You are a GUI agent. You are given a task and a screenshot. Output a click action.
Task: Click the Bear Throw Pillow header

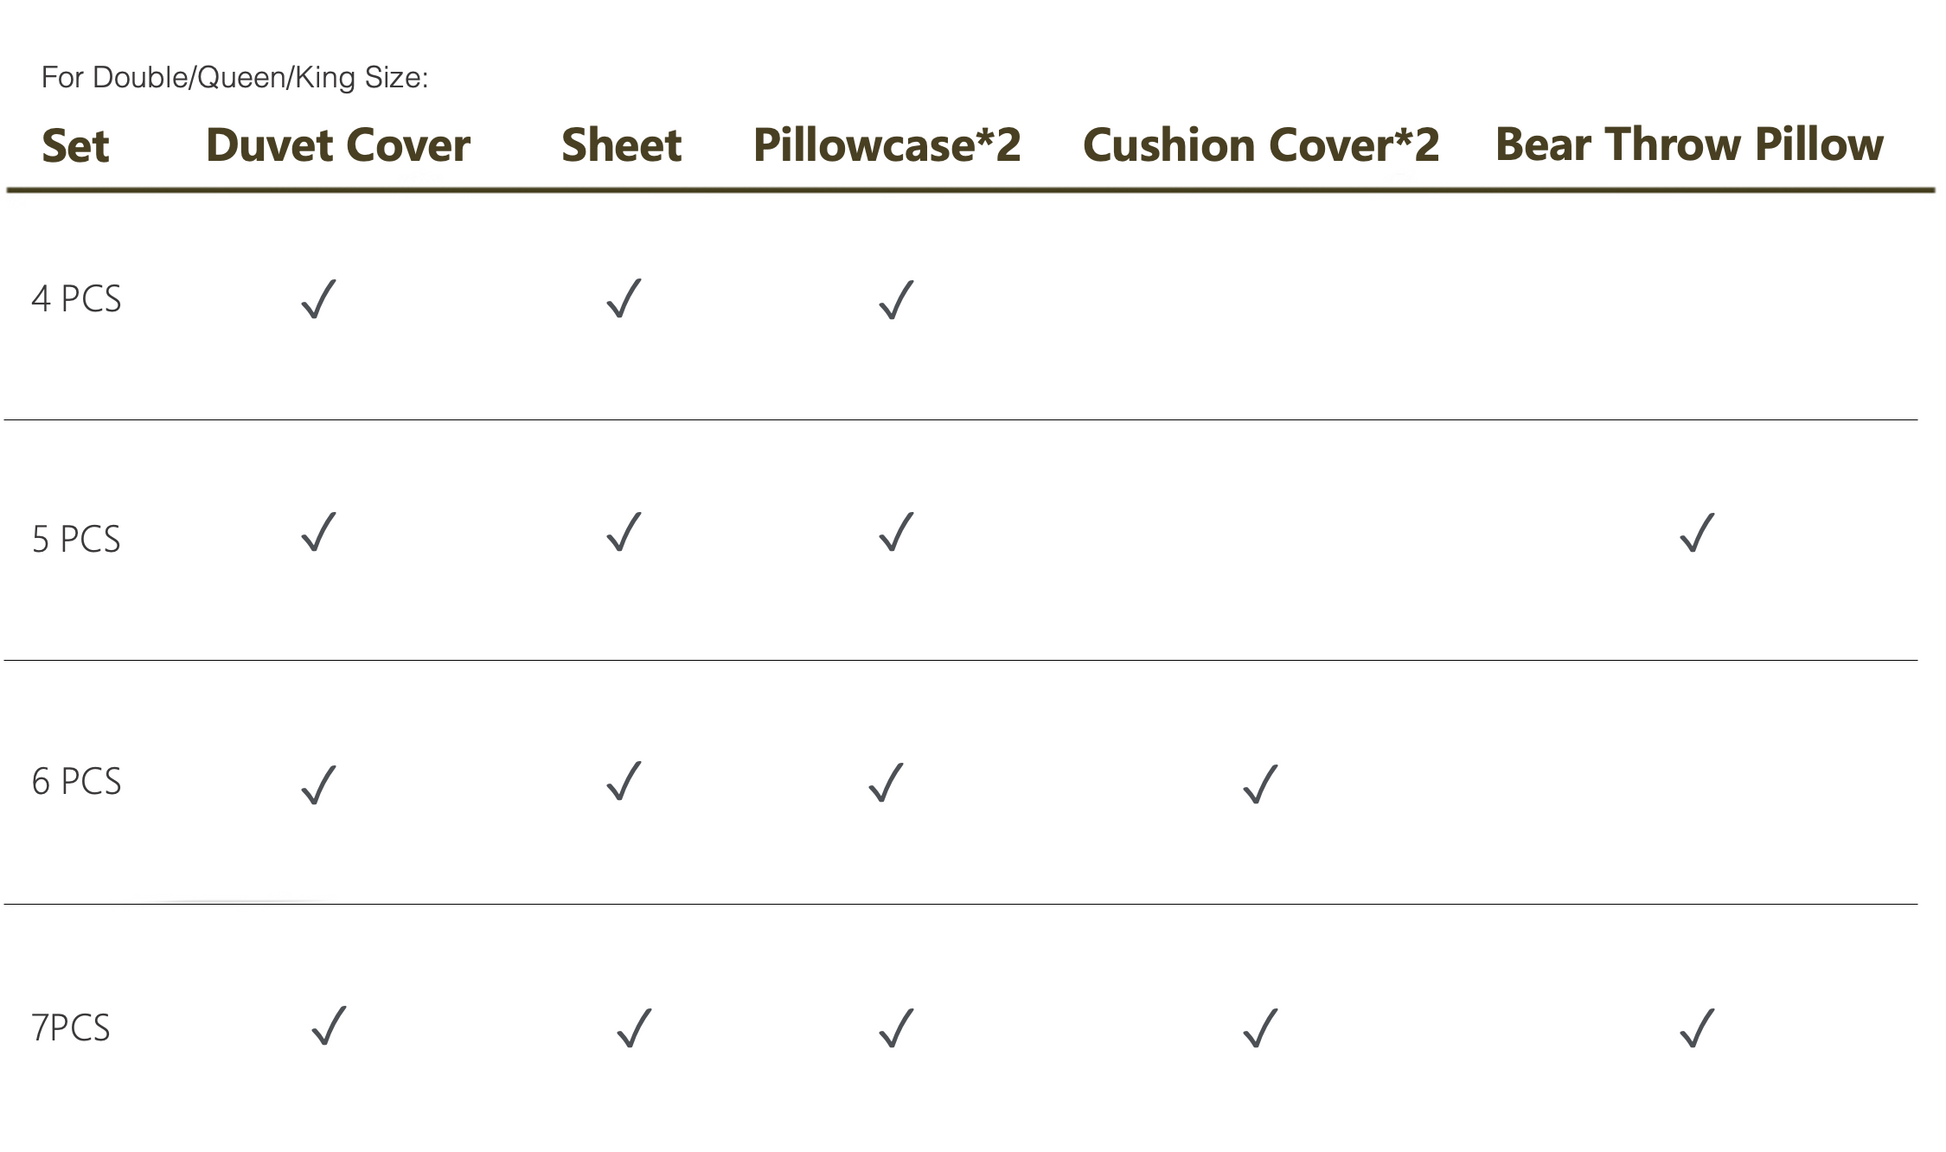1689,144
